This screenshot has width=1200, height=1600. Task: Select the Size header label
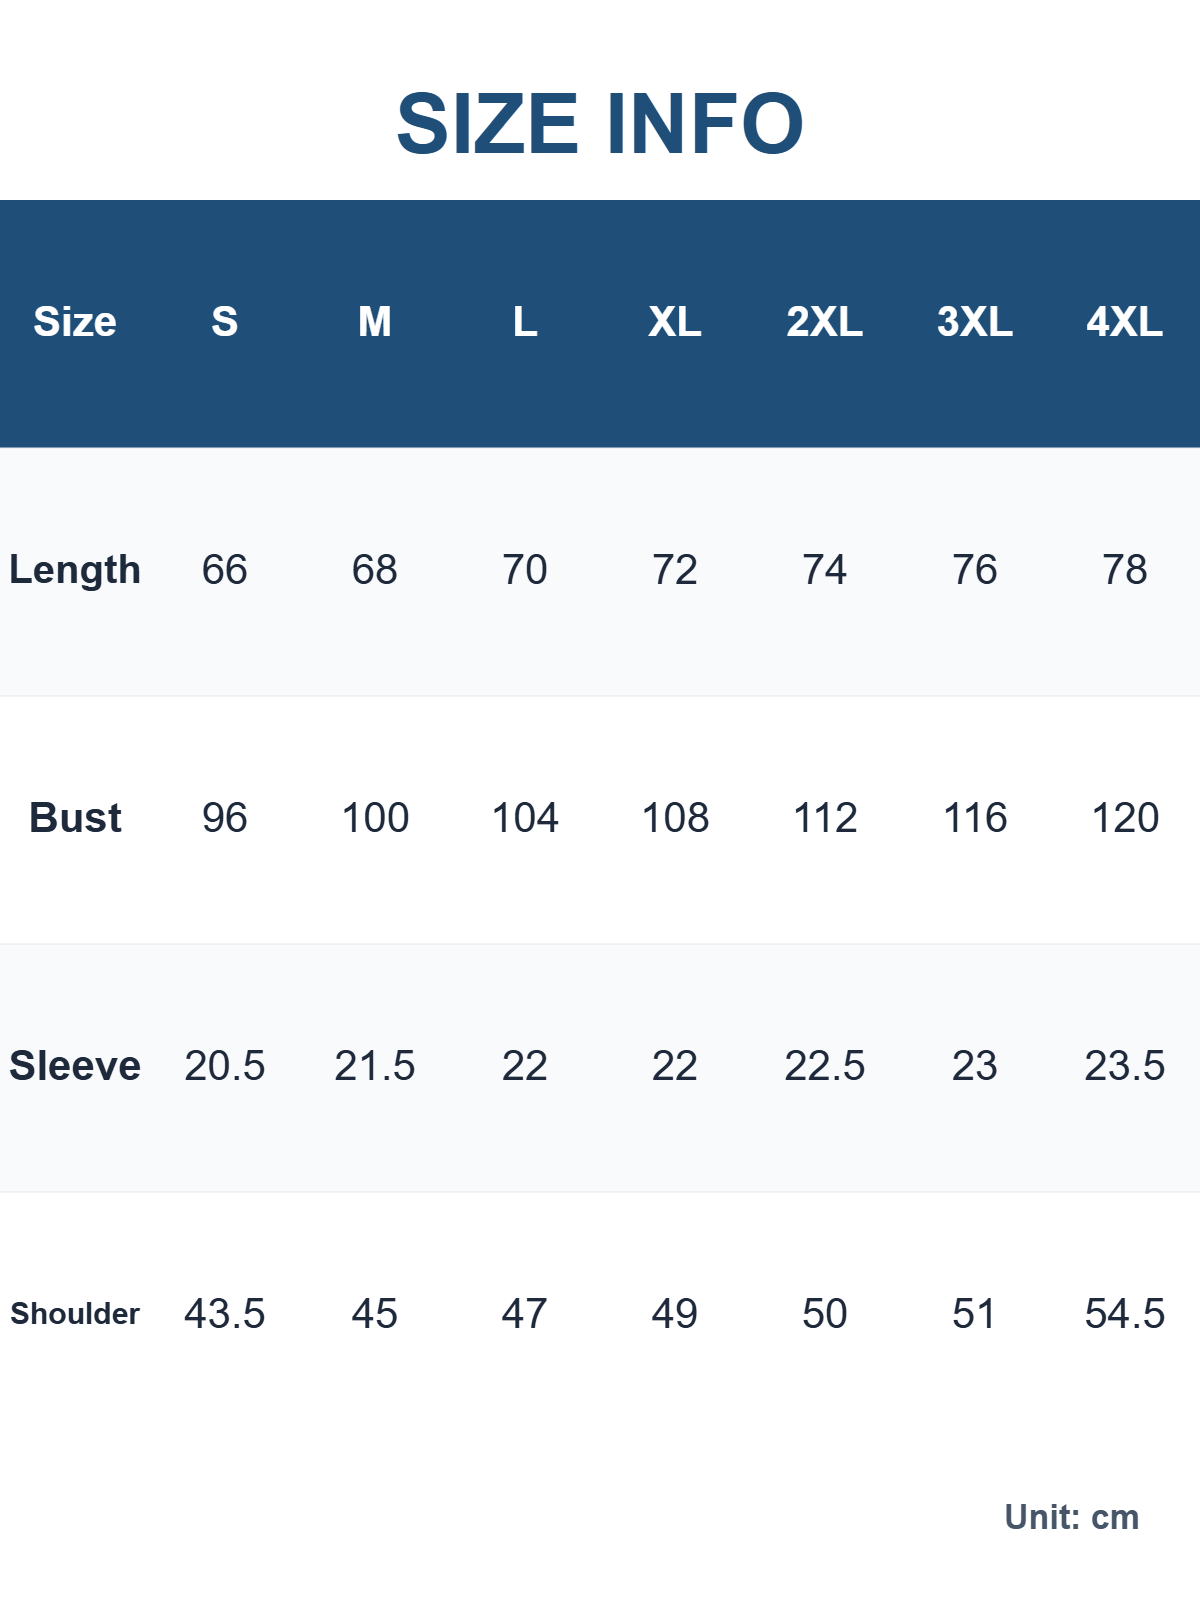(x=75, y=322)
